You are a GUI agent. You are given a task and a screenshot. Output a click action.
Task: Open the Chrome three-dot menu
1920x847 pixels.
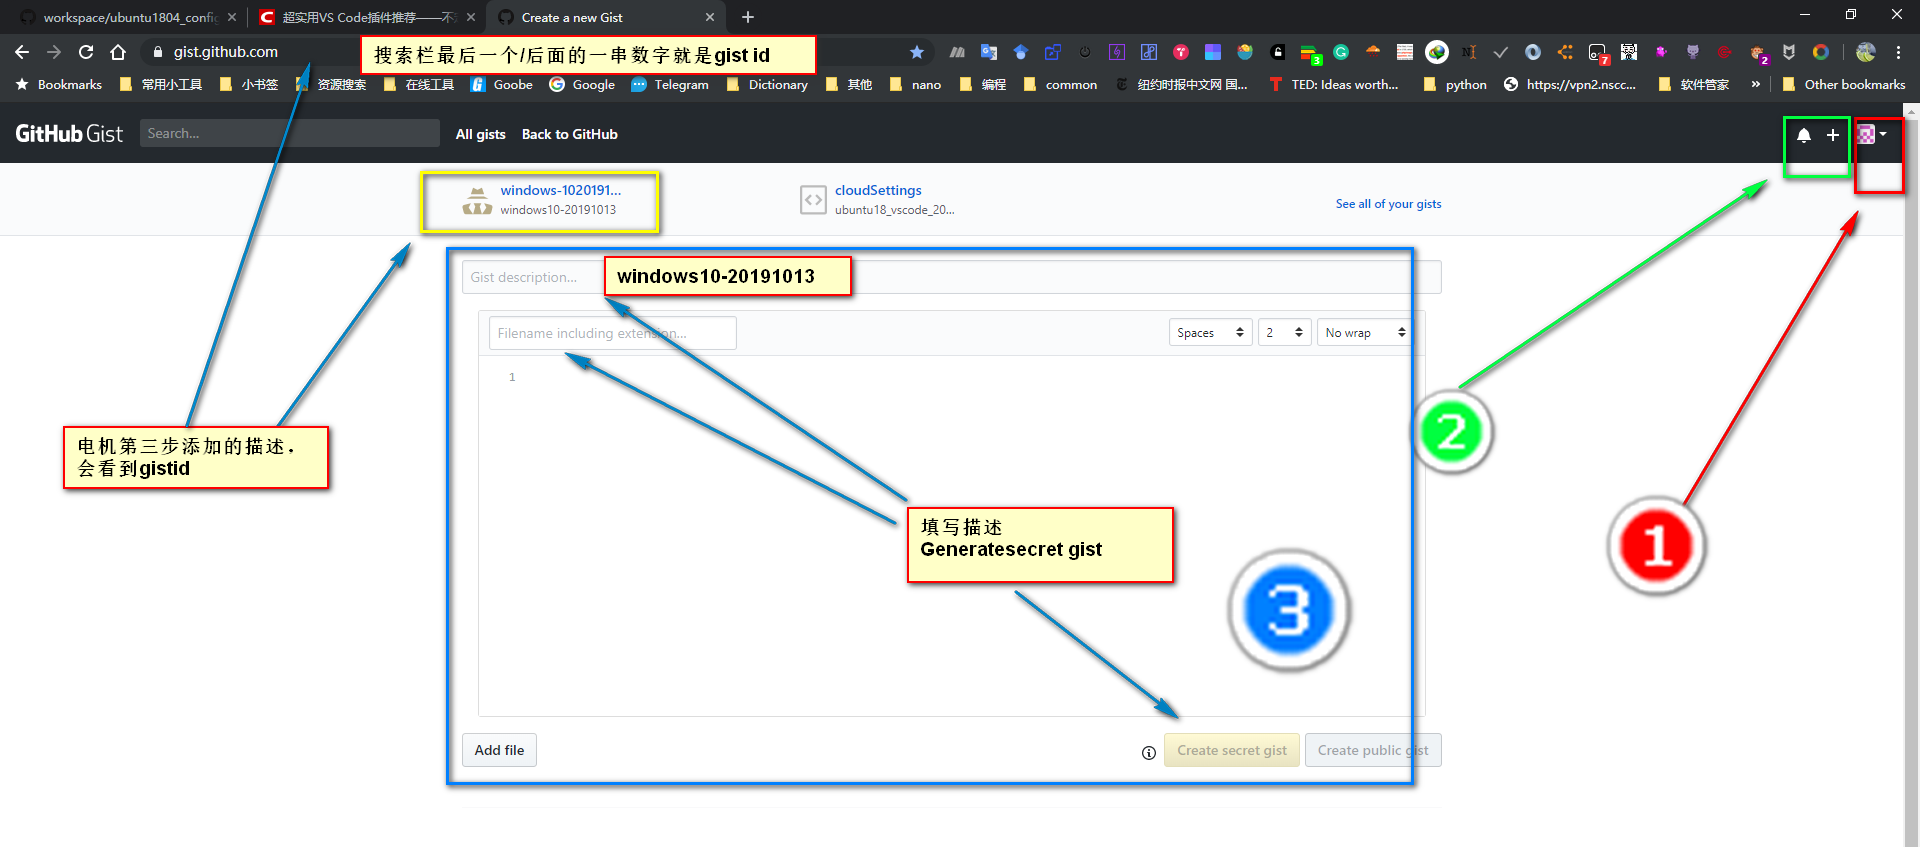pyautogui.click(x=1898, y=52)
